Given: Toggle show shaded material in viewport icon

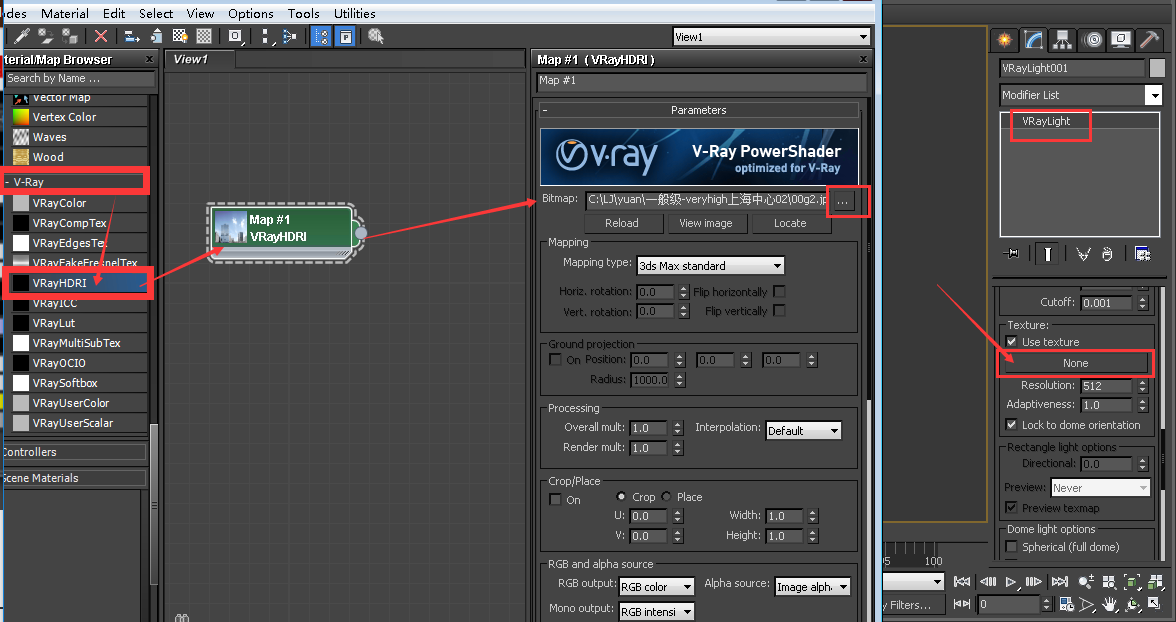Looking at the screenshot, I should (180, 36).
